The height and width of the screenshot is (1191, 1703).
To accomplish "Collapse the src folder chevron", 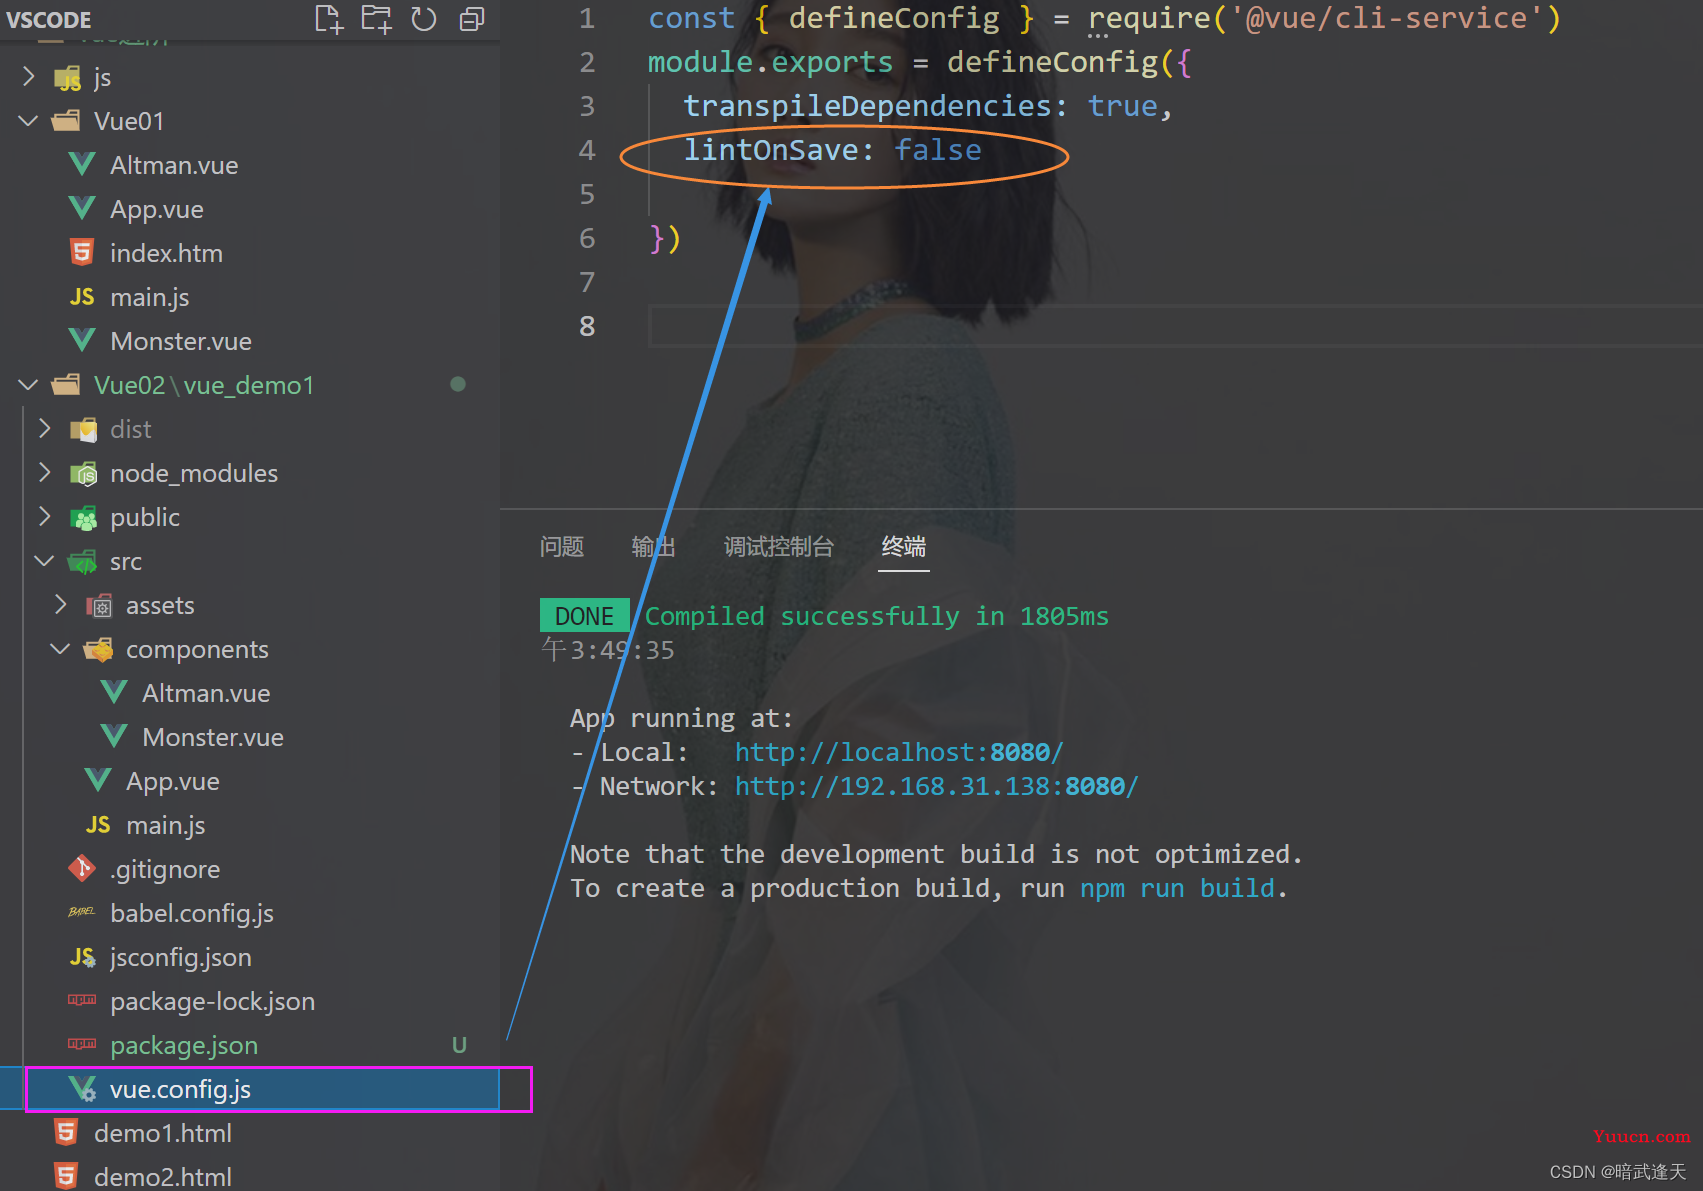I will (45, 561).
